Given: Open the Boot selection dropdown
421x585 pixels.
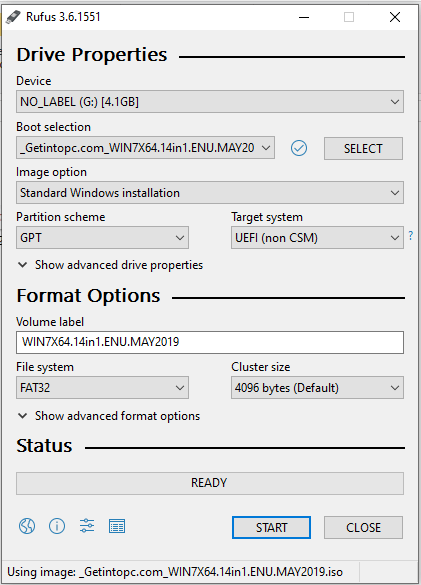Looking at the screenshot, I should click(x=146, y=148).
